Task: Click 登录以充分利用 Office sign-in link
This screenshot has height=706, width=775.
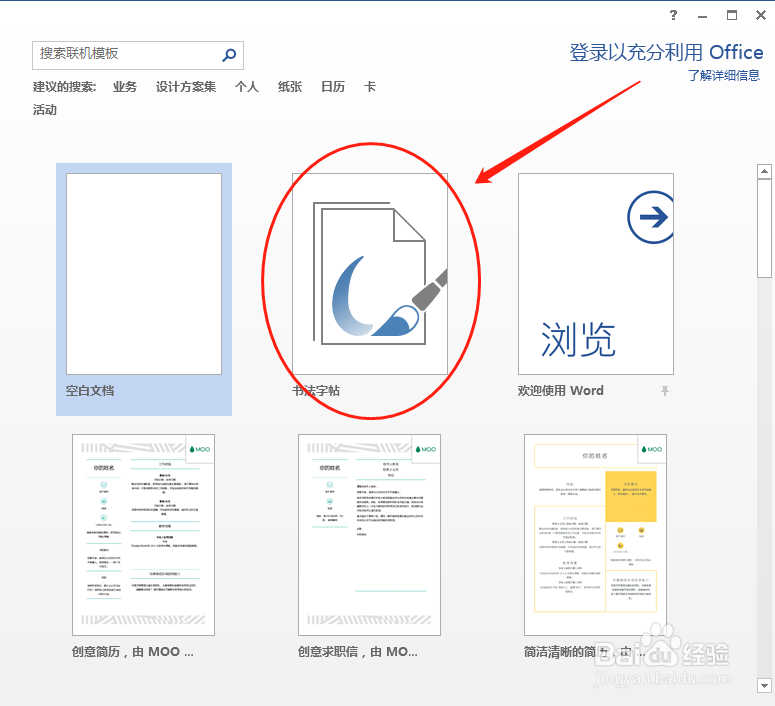Action: click(x=666, y=52)
